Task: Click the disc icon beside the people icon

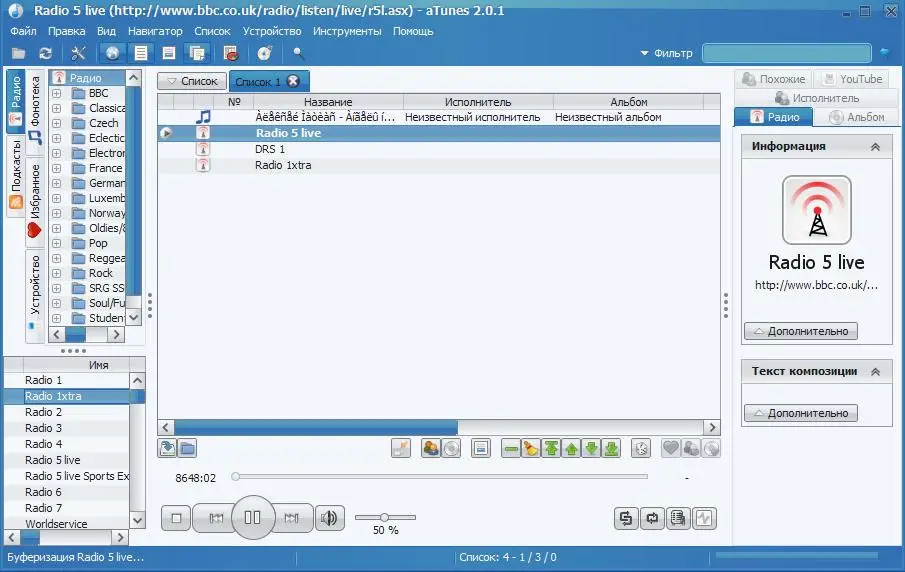Action: coord(451,448)
